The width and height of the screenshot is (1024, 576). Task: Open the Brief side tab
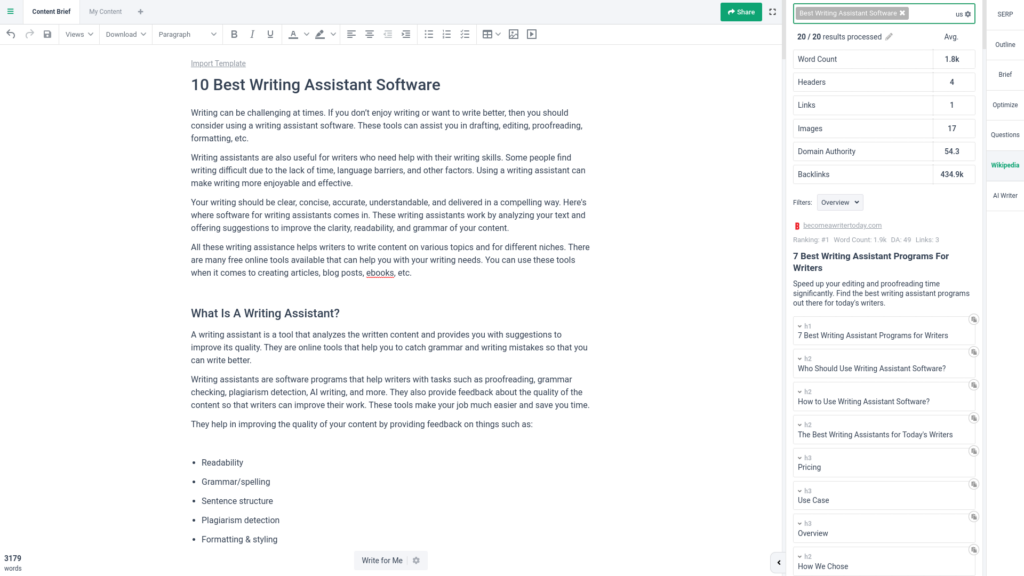click(x=1005, y=74)
